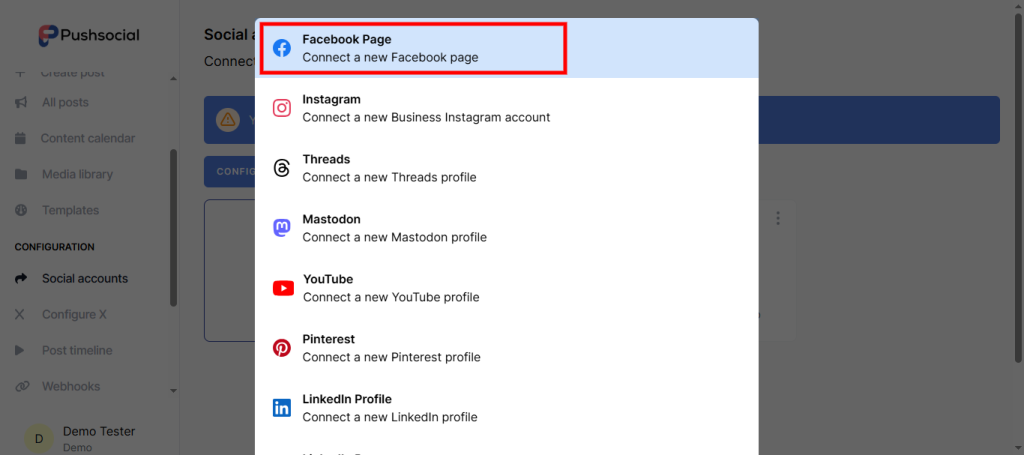Click the sidebar scroll up arrow
This screenshot has width=1024, height=455.
click(x=173, y=79)
